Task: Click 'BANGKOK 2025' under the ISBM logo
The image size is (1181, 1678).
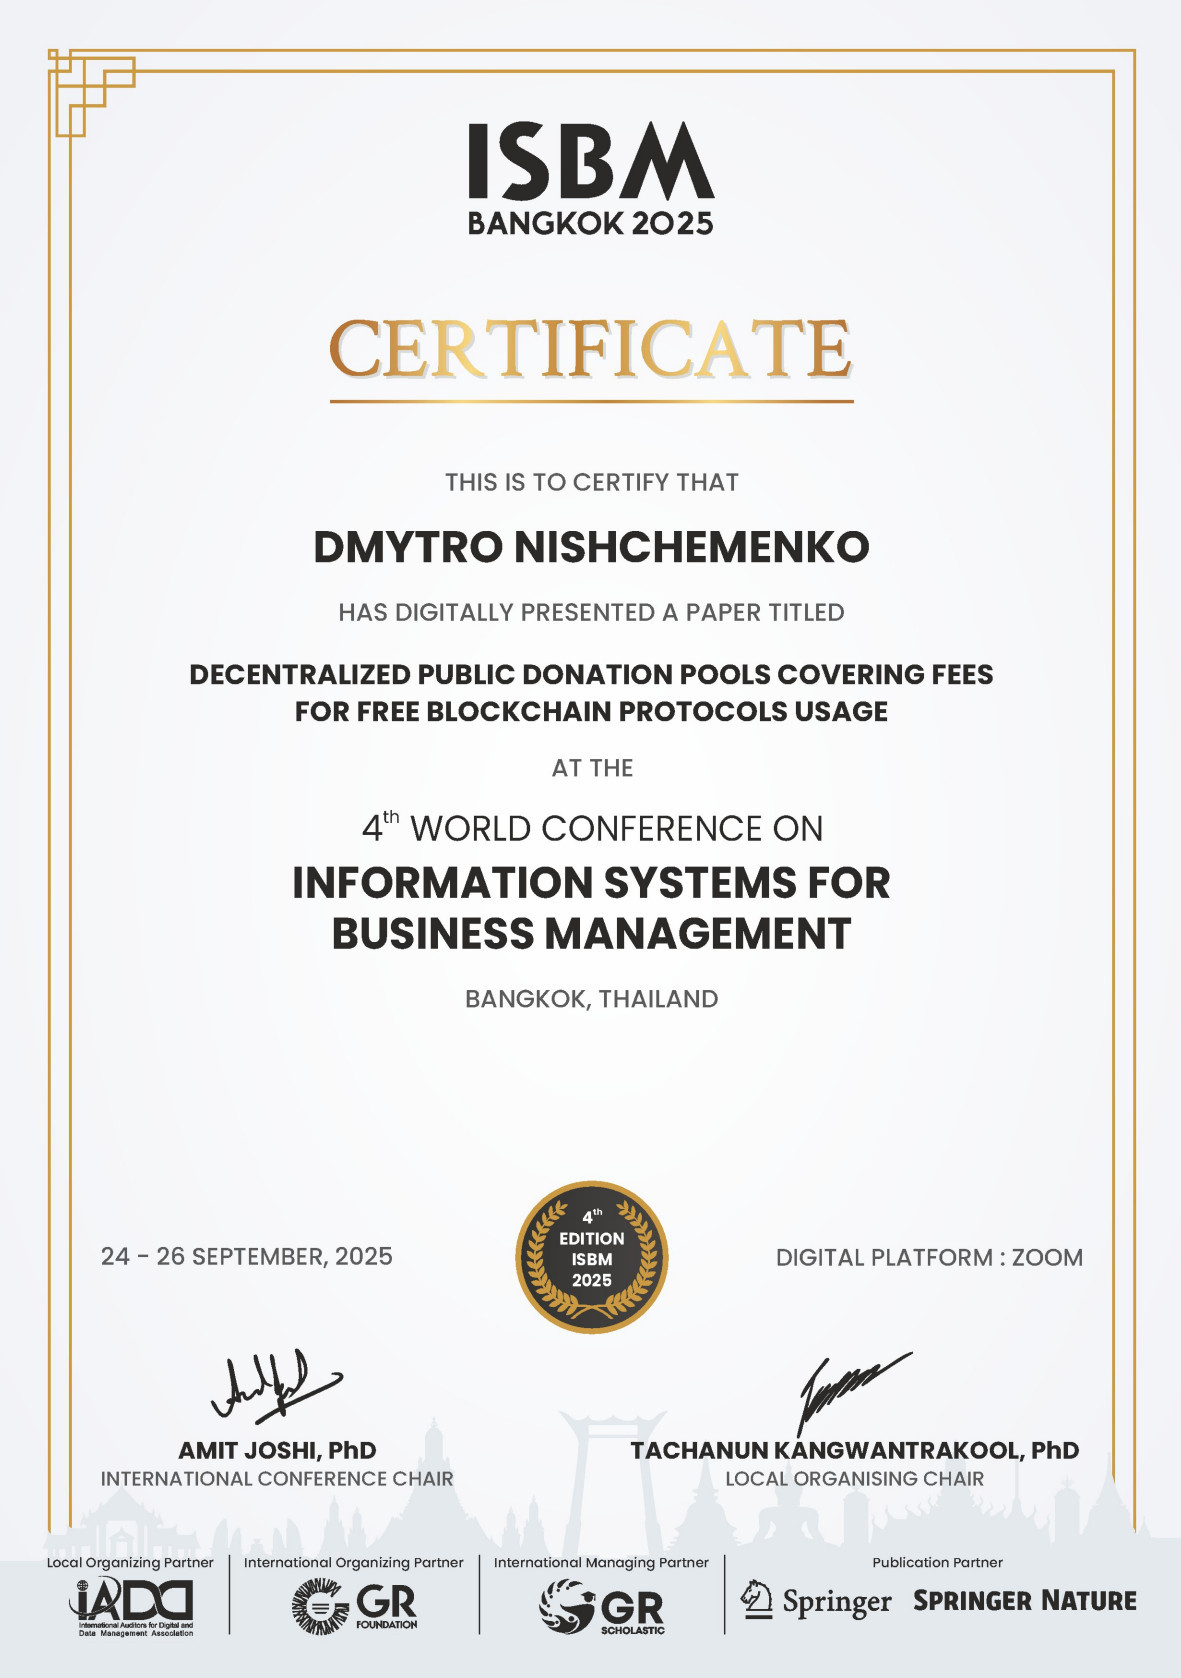Action: (x=591, y=223)
